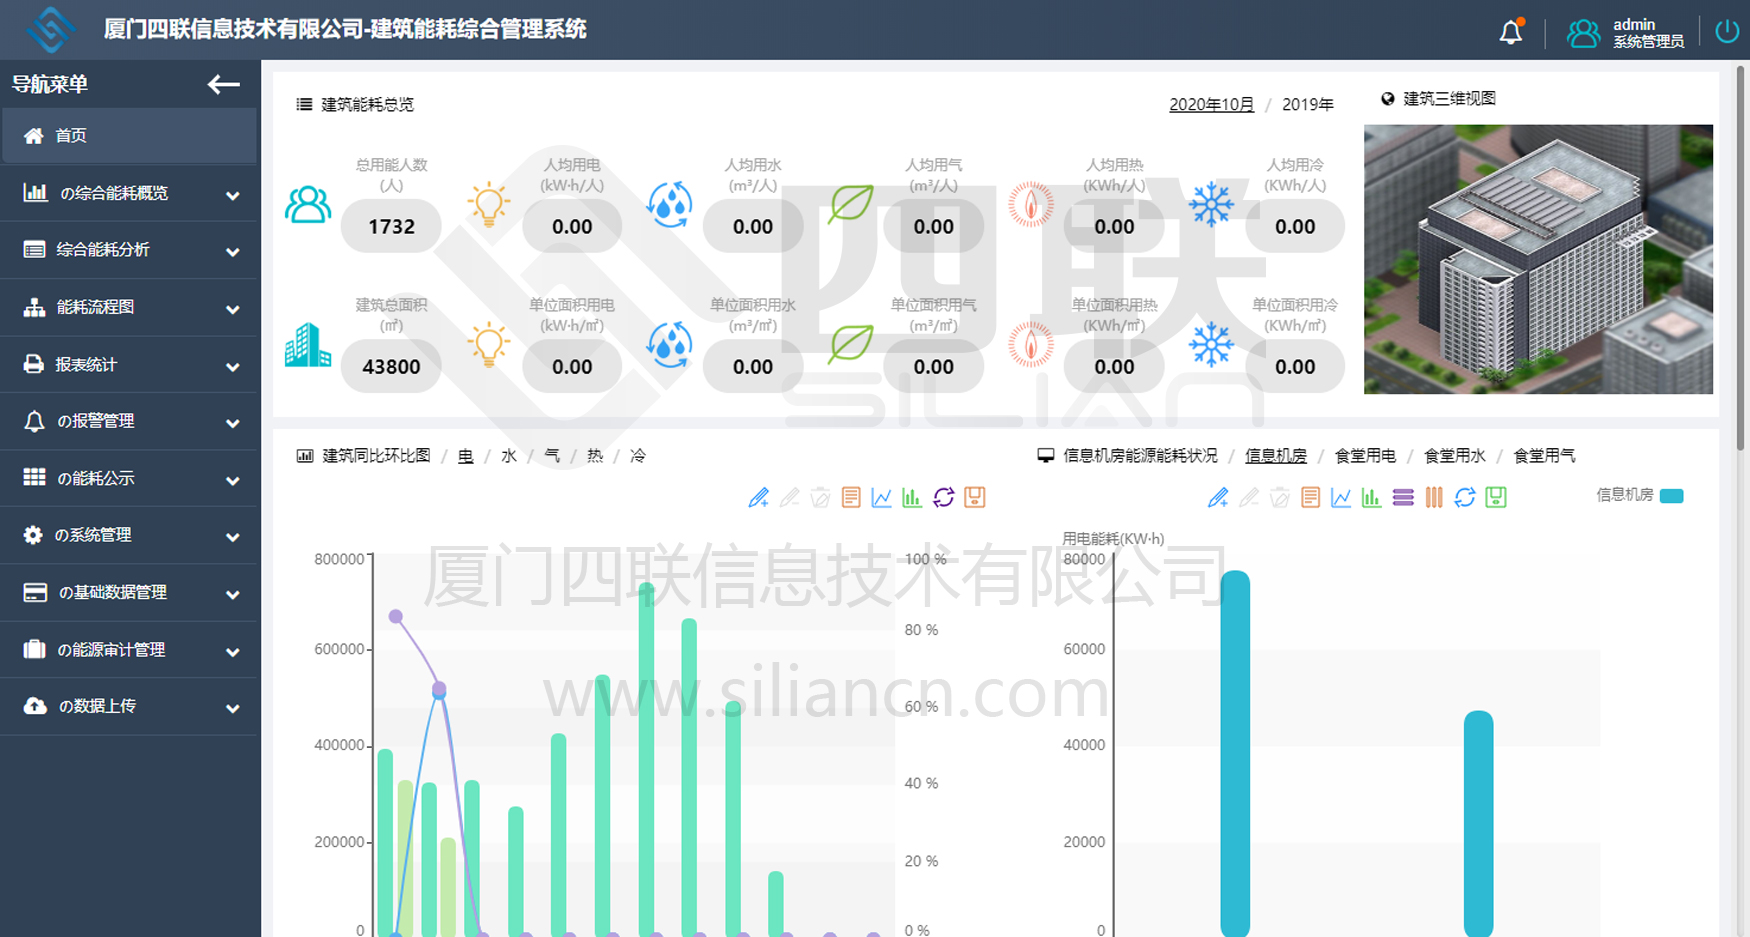
Task: Select the 食堂用电 tab
Action: point(1365,456)
